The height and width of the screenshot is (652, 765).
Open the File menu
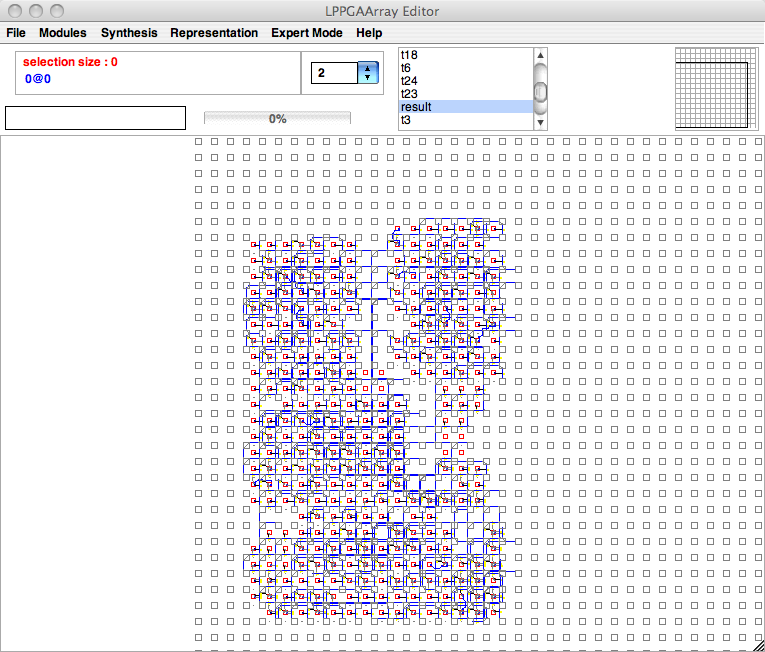coord(16,33)
